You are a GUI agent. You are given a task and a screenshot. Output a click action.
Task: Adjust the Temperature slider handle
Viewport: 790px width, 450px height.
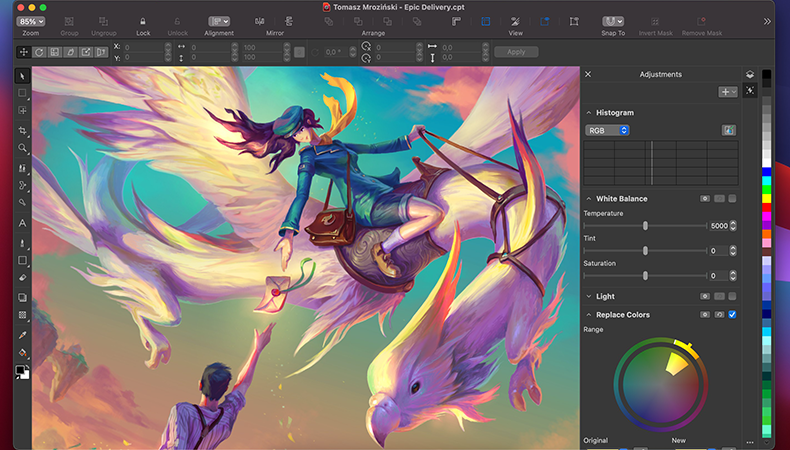tap(645, 226)
